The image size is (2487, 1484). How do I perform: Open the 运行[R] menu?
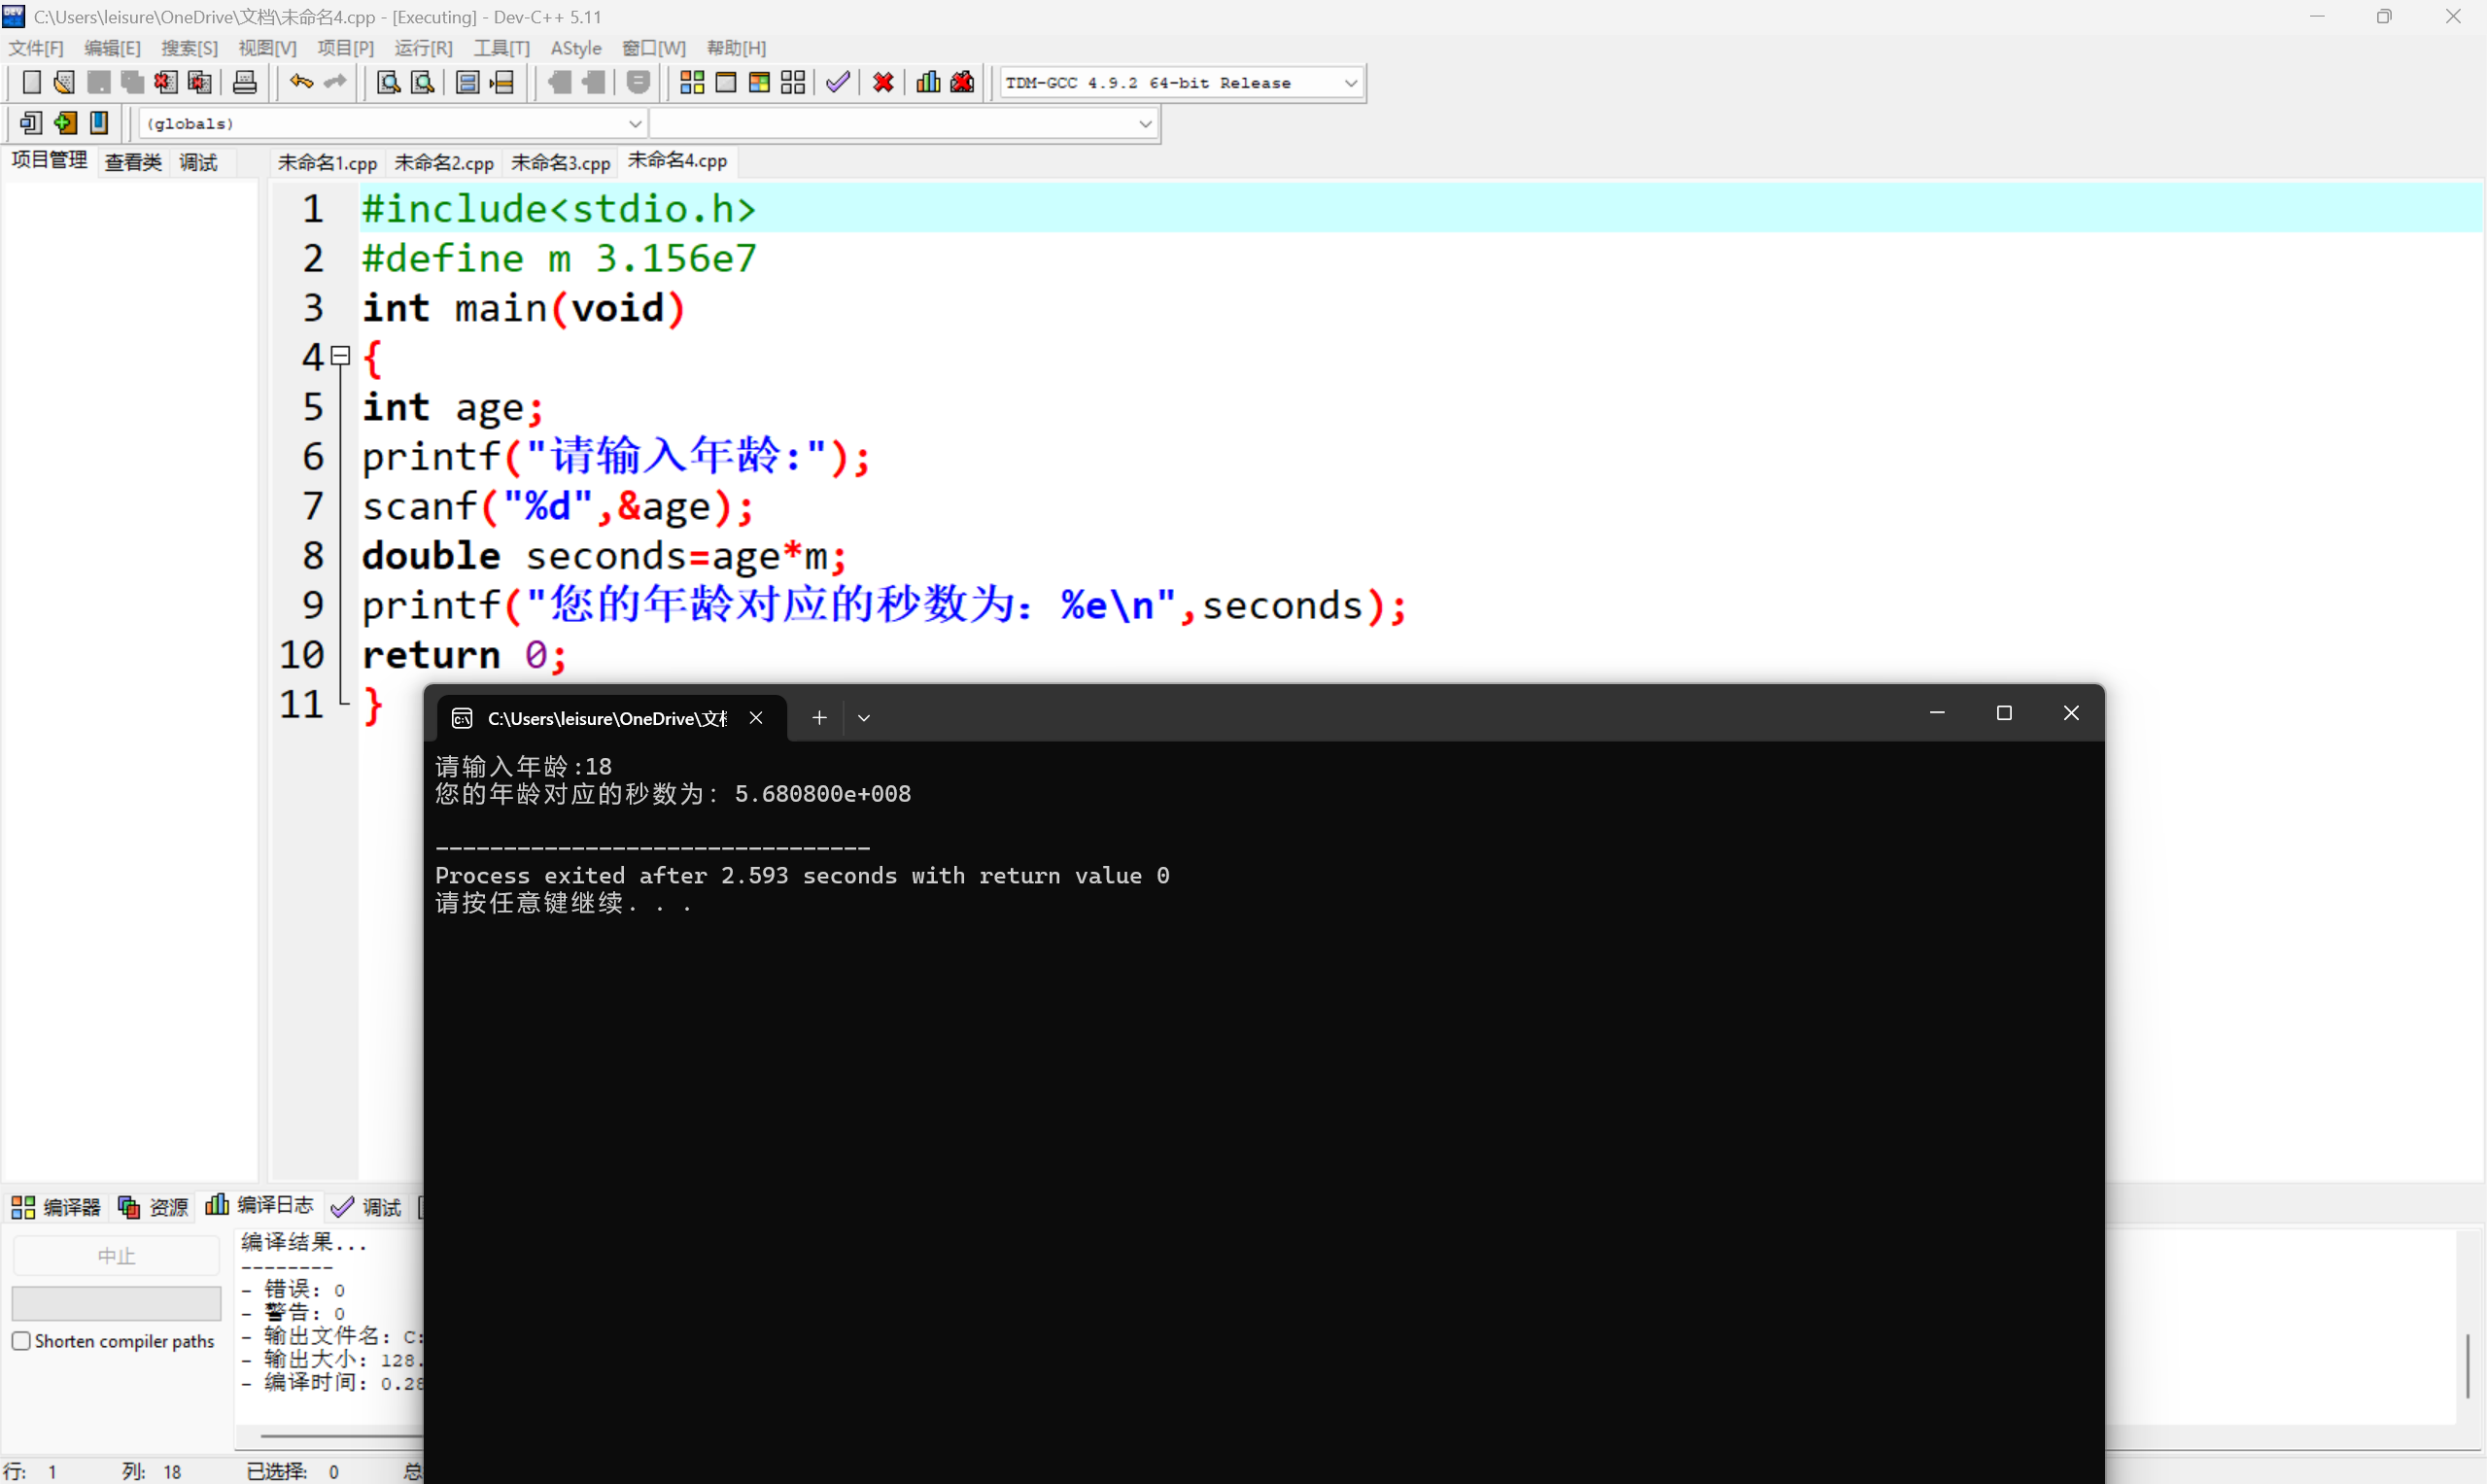tap(422, 48)
